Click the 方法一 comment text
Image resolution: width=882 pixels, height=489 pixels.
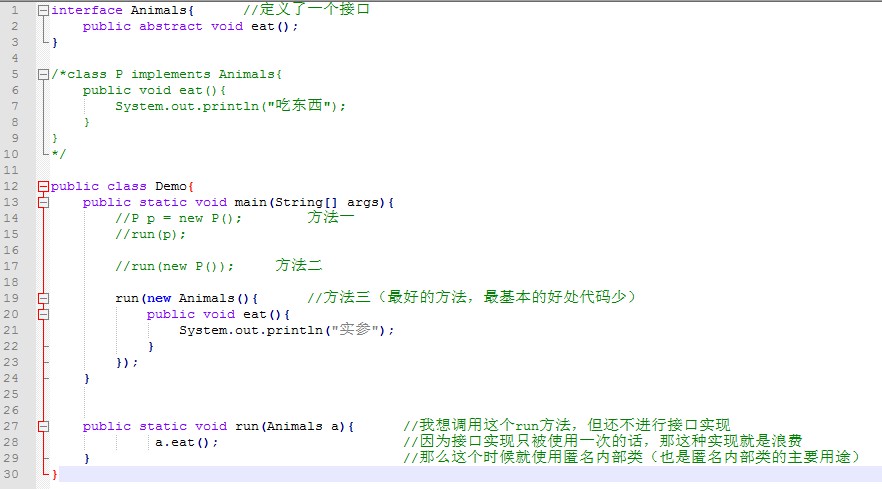pyautogui.click(x=331, y=217)
